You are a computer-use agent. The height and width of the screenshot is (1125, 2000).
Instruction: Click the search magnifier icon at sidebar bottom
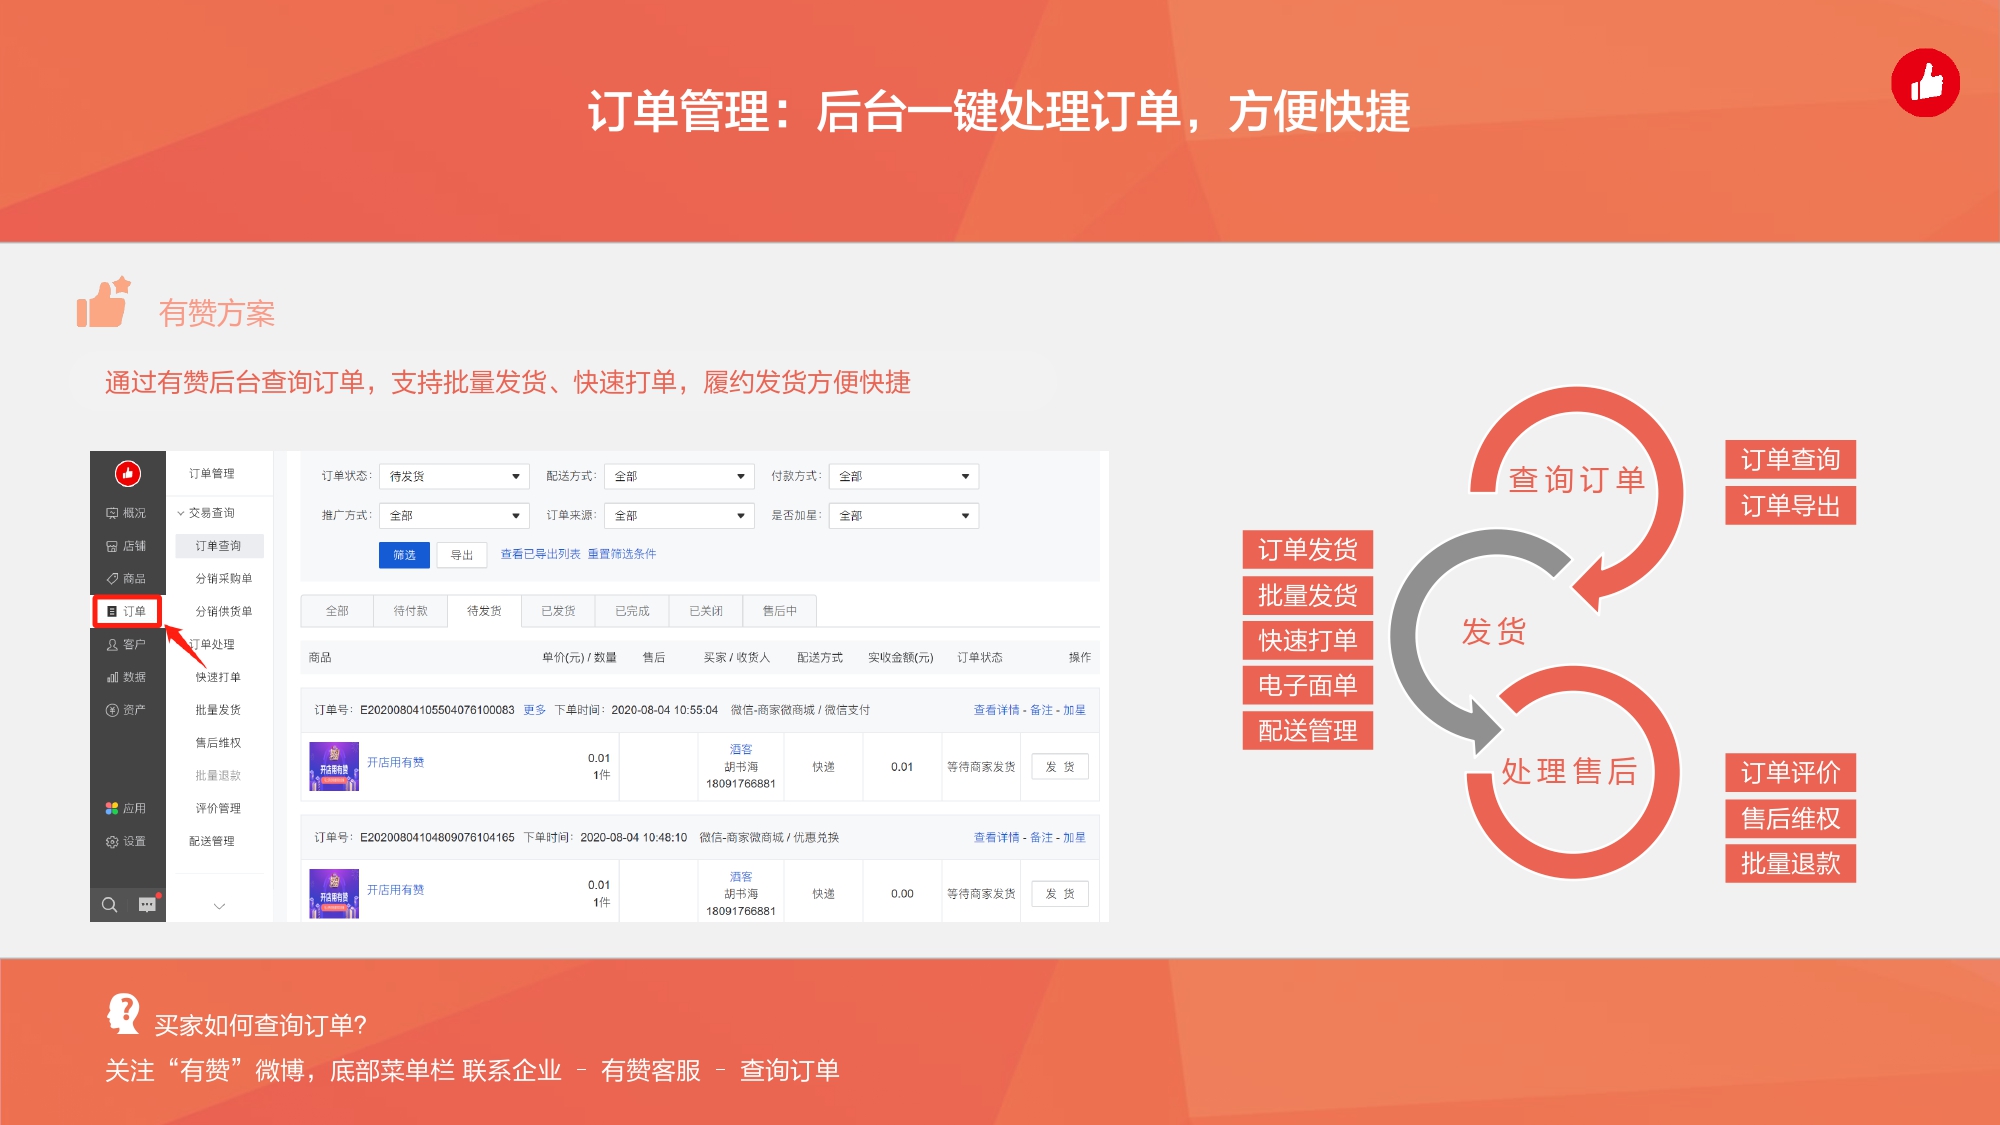pyautogui.click(x=110, y=905)
